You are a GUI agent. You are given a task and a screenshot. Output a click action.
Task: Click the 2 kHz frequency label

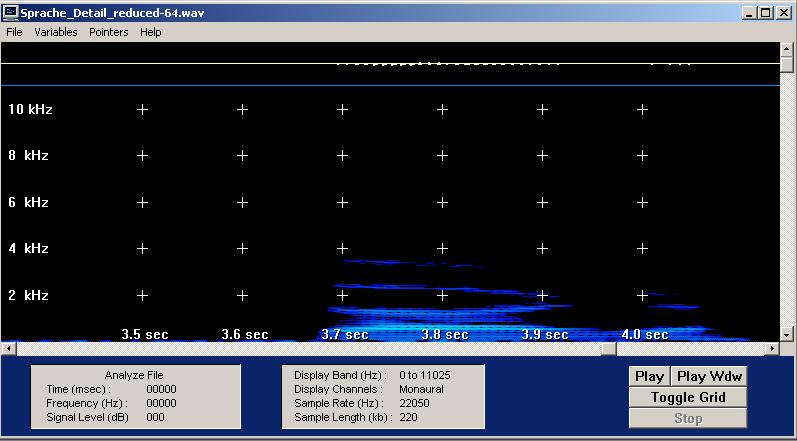[x=28, y=295]
